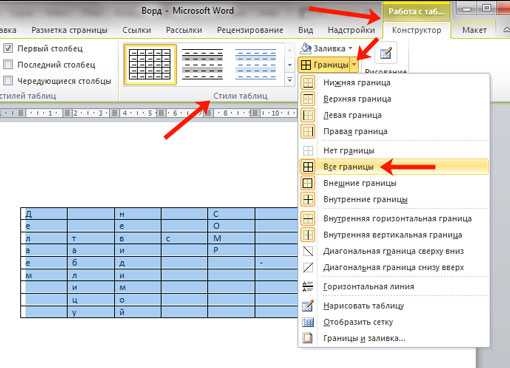Choose Нет границы menu entry

(393, 150)
